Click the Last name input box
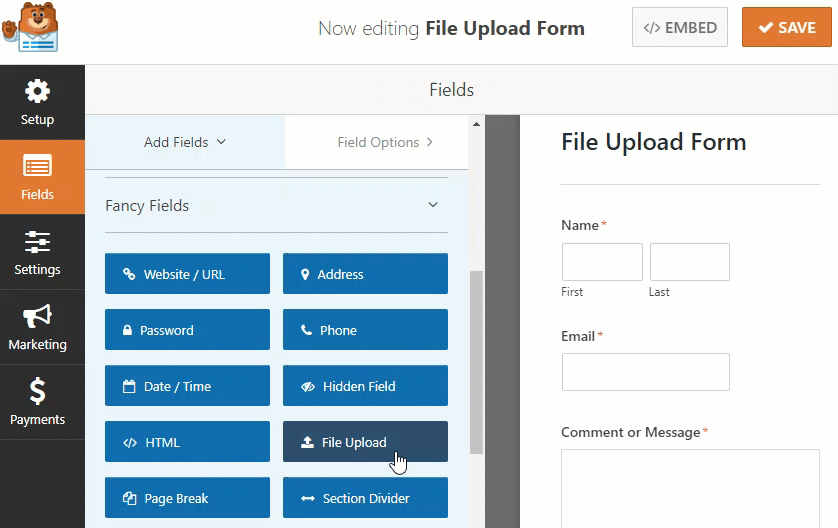The height and width of the screenshot is (528, 838). (690, 262)
